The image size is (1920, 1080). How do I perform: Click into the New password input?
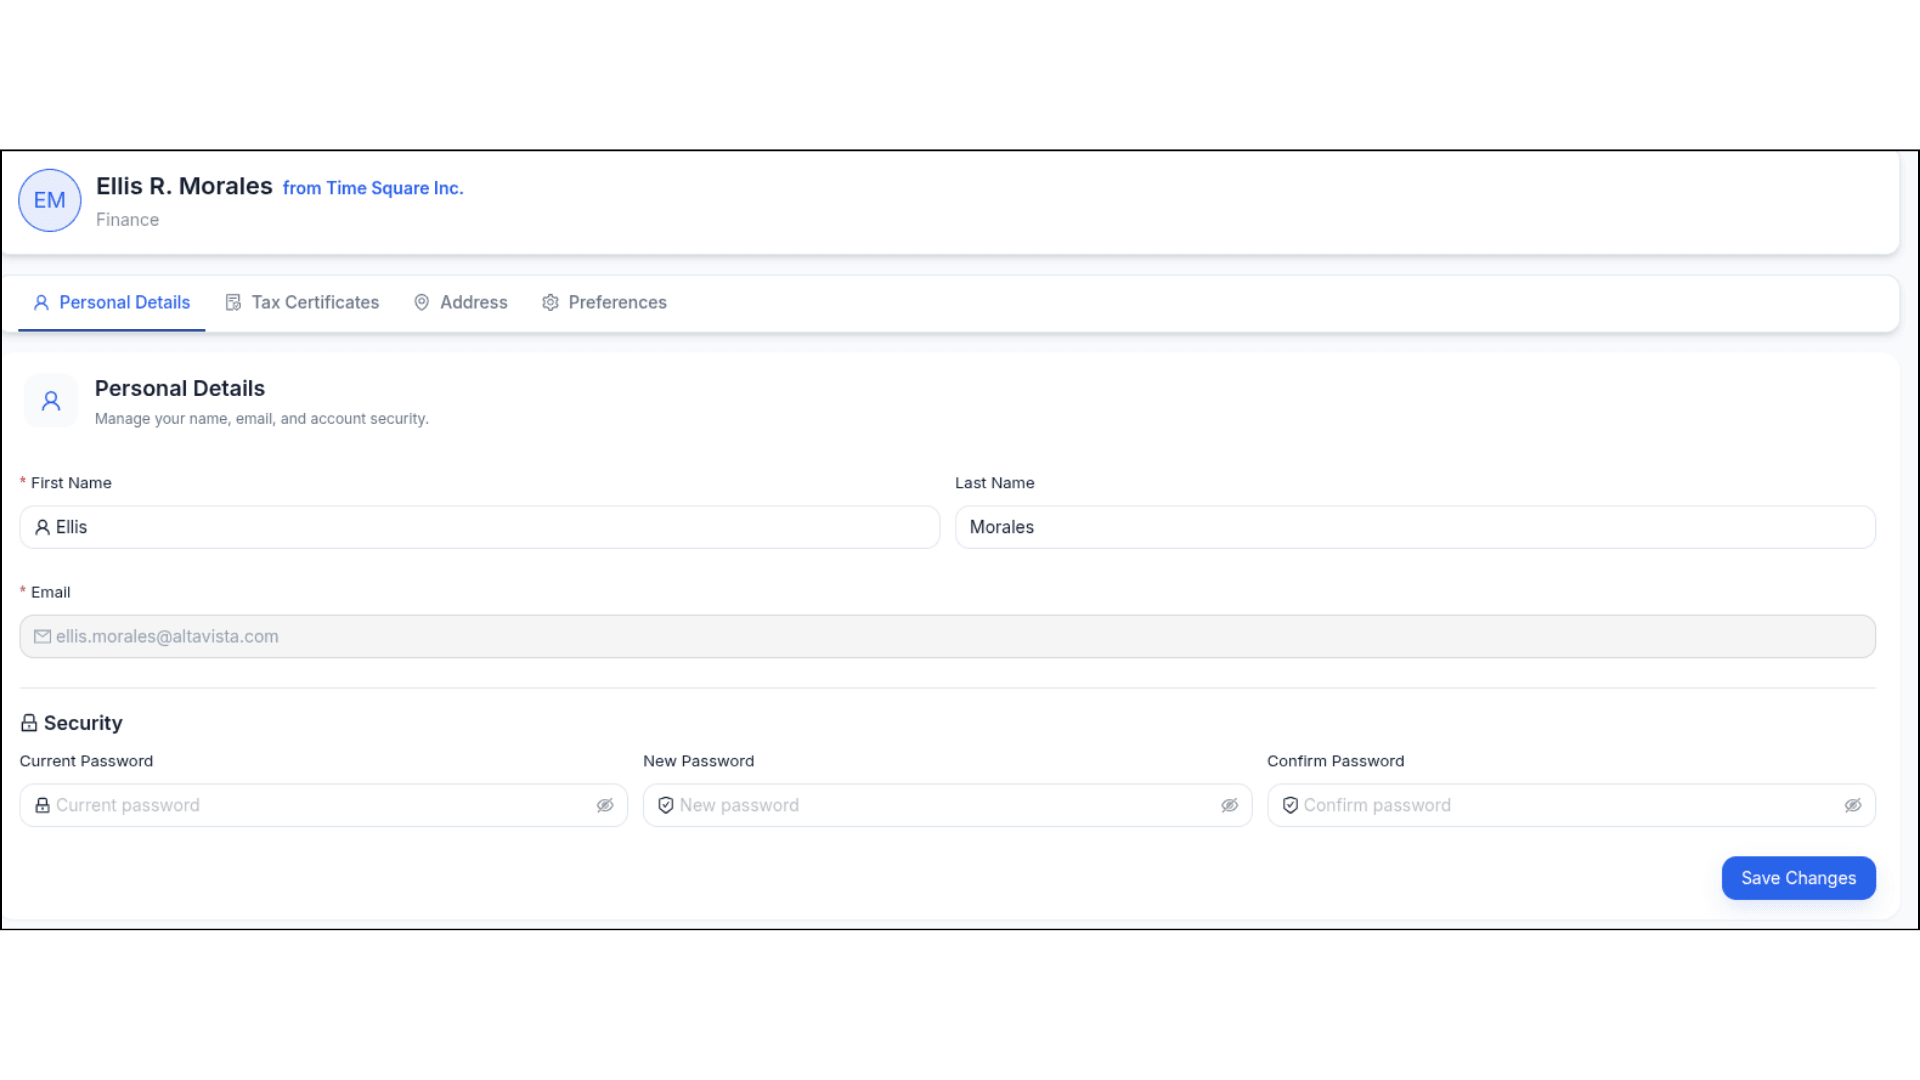947,805
